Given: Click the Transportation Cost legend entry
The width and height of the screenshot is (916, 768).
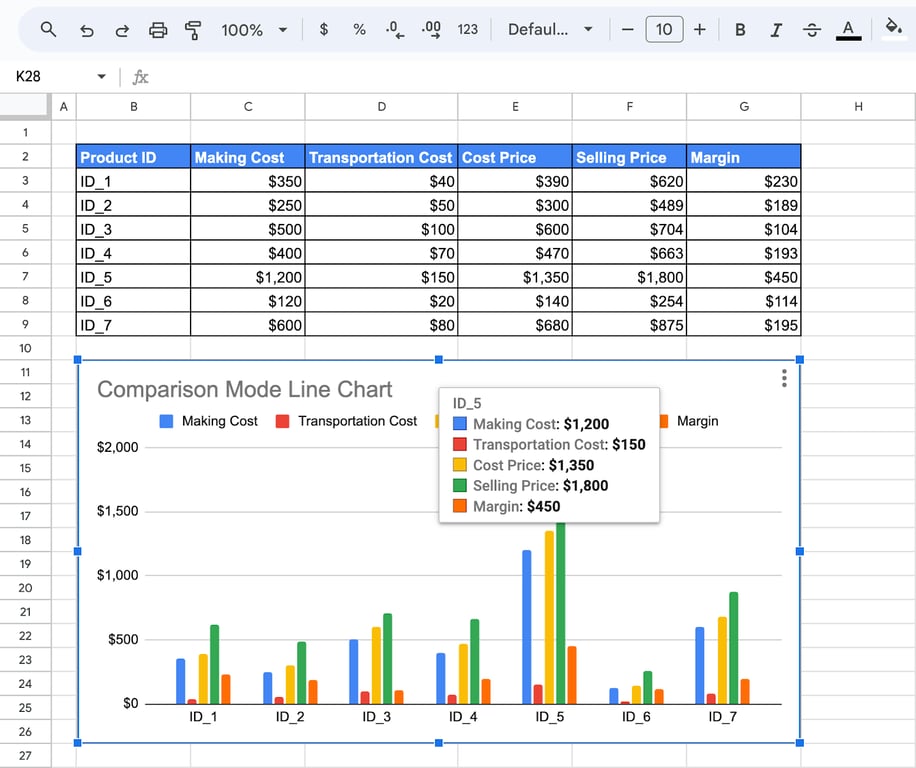Looking at the screenshot, I should 346,421.
